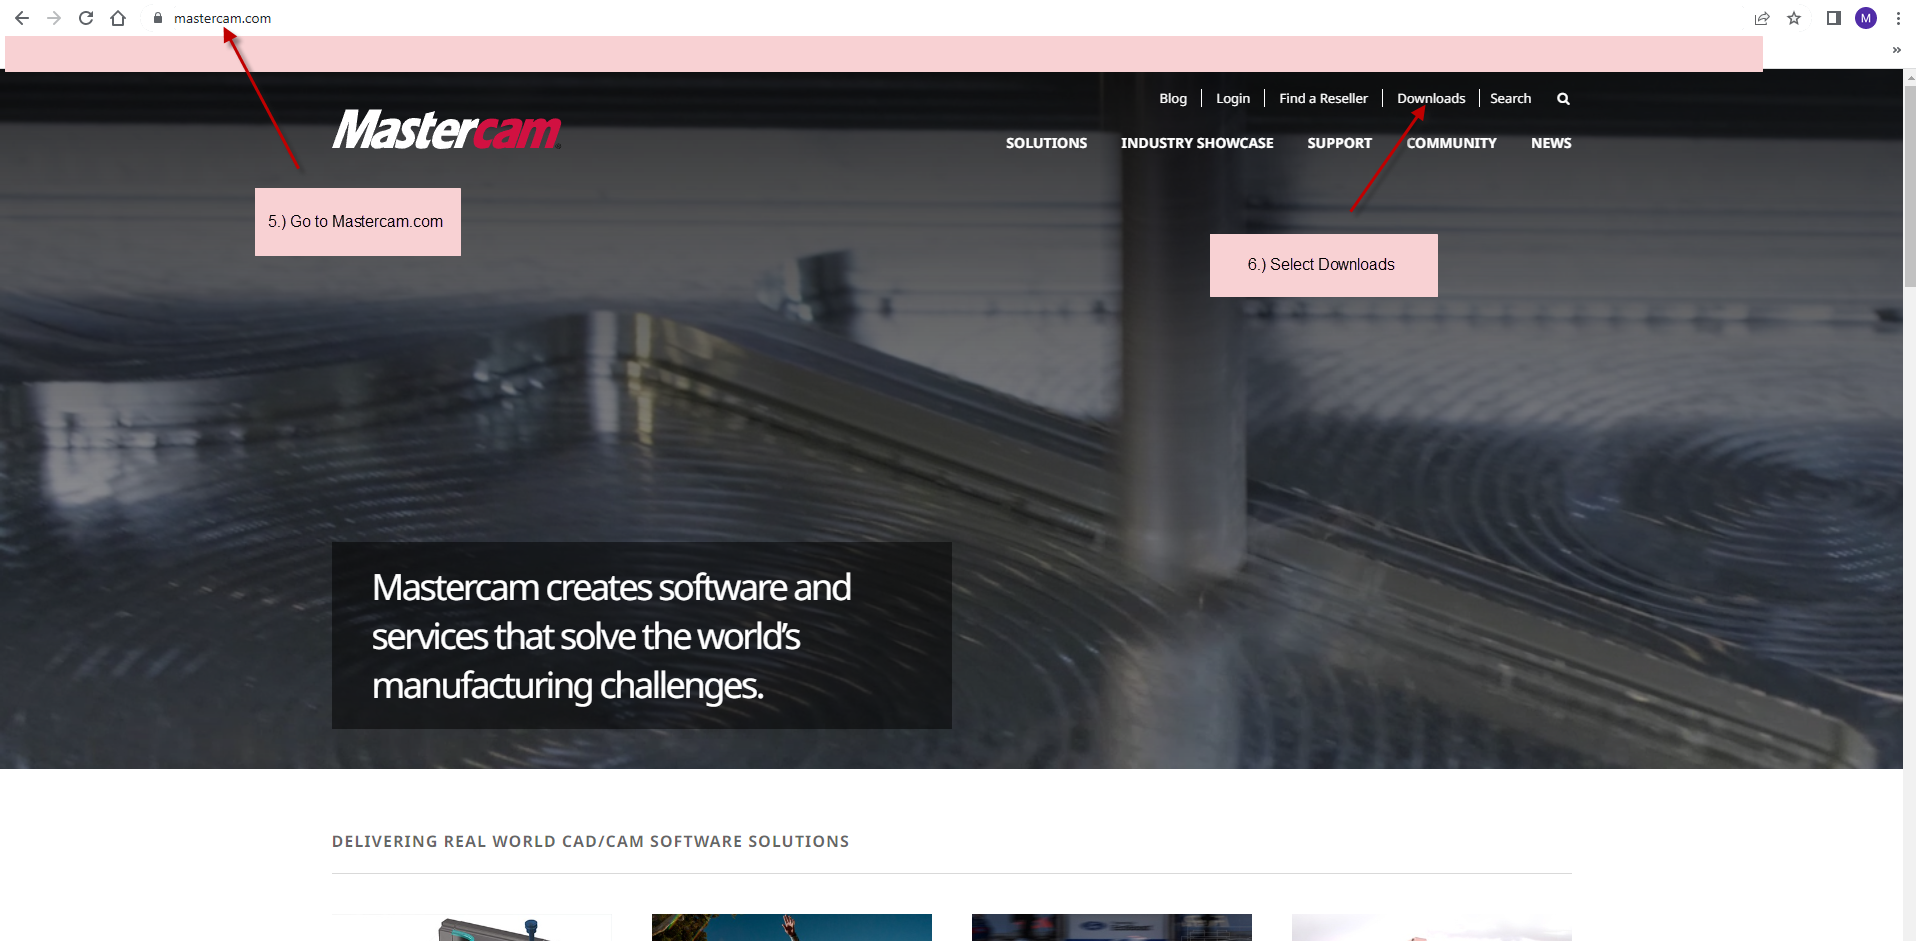Go back using the browser back arrow
The image size is (1916, 941).
pos(22,18)
